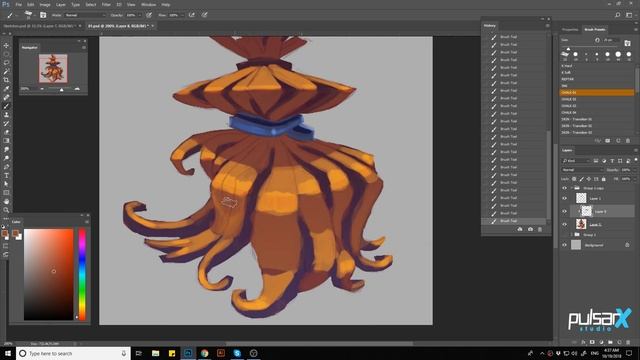Hide the Group 1 copy layer group
640x360 pixels.
(x=564, y=188)
